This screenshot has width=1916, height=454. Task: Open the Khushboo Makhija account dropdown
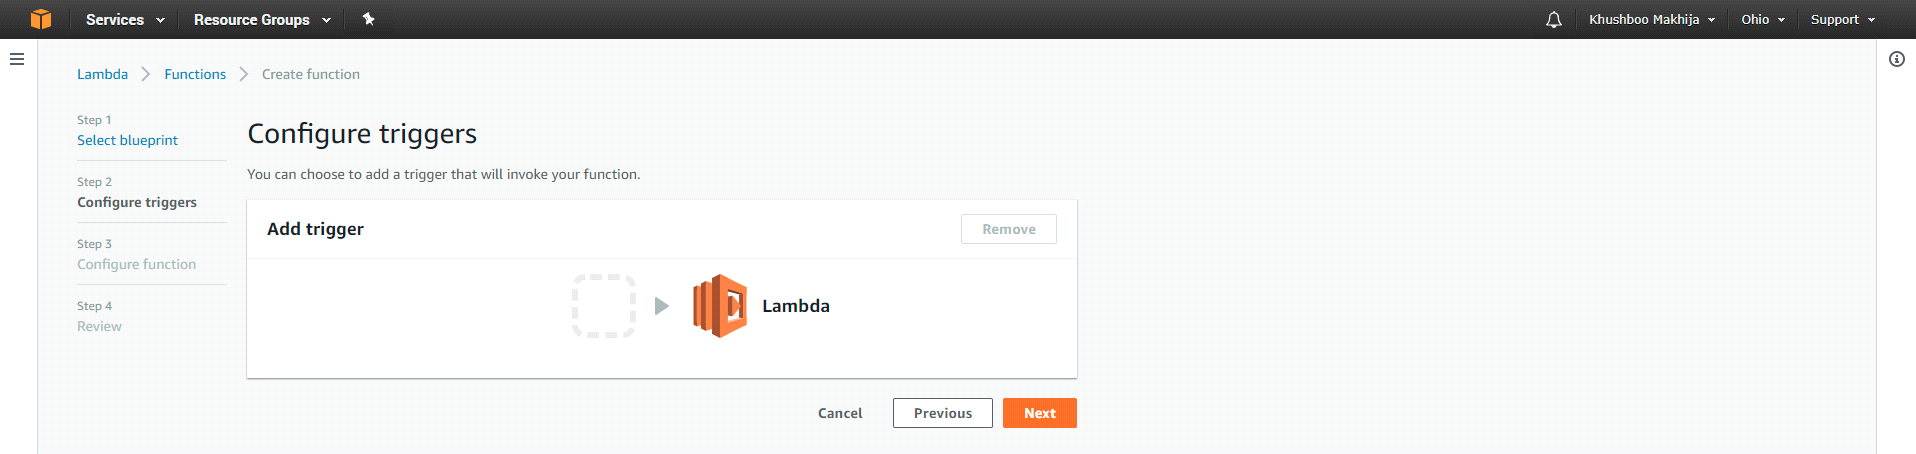[x=1652, y=19]
